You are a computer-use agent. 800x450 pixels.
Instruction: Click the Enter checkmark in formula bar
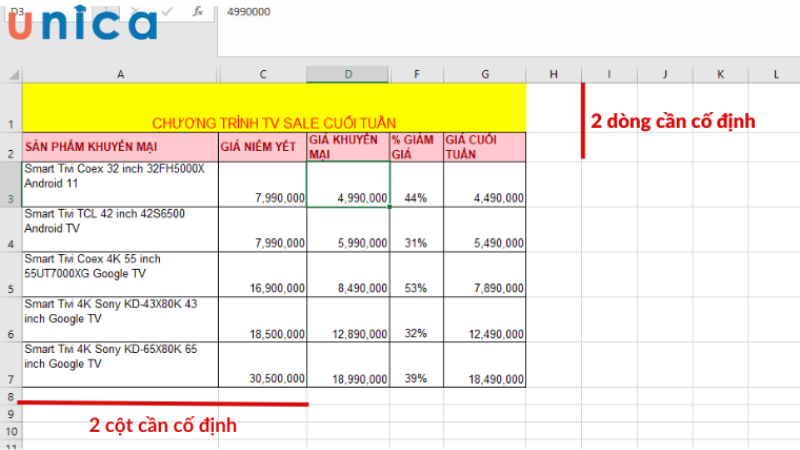[166, 11]
